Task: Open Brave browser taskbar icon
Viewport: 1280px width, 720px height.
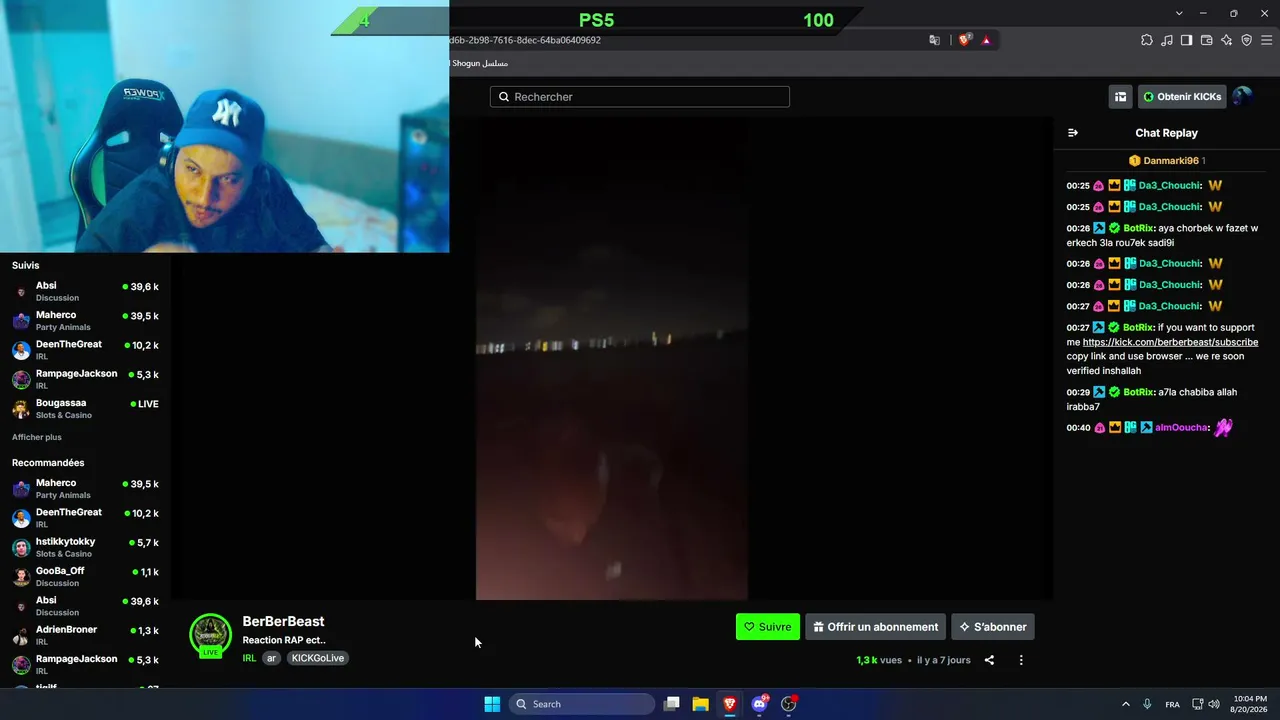Action: tap(730, 704)
